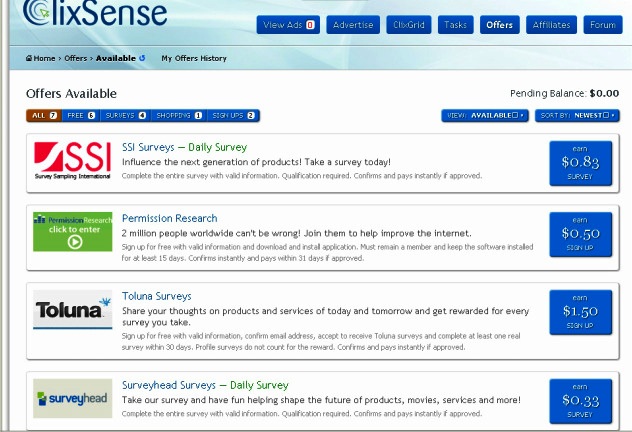Screen dimensions: 632x432
Task: Expand the View: Available dropdown
Action: pos(485,116)
